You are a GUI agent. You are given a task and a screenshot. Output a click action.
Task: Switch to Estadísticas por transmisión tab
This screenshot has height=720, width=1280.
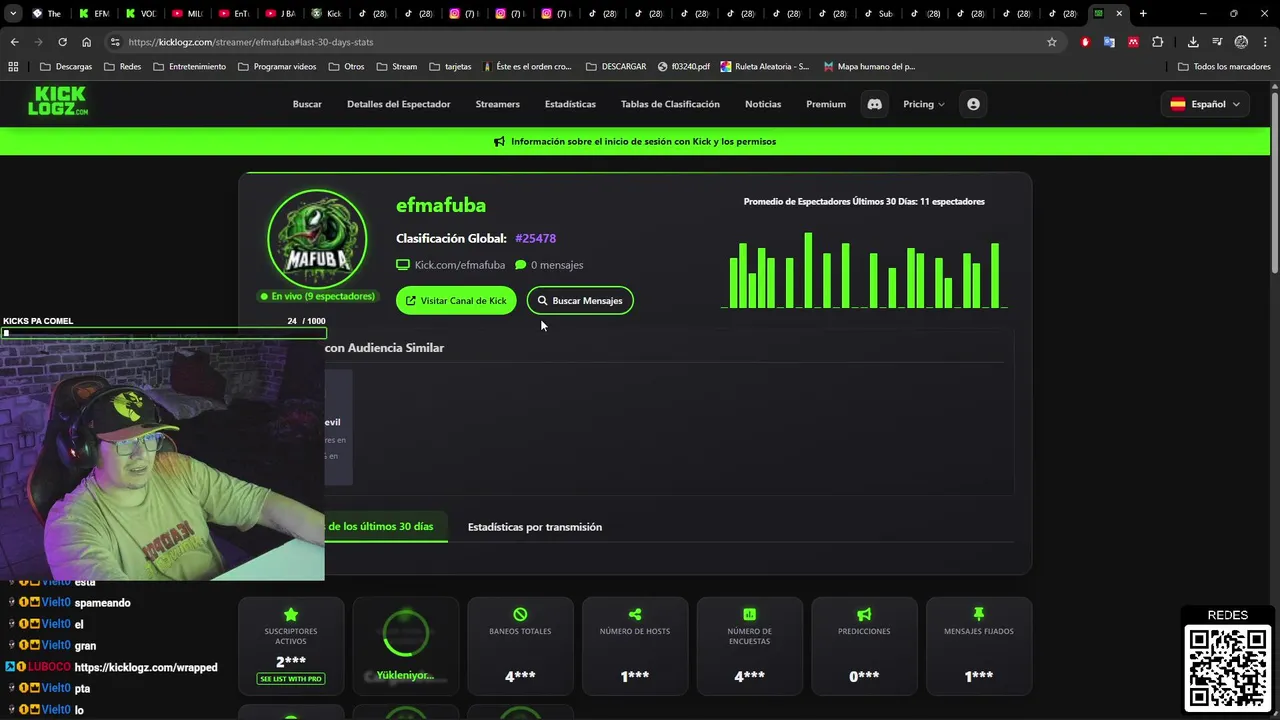click(x=535, y=527)
